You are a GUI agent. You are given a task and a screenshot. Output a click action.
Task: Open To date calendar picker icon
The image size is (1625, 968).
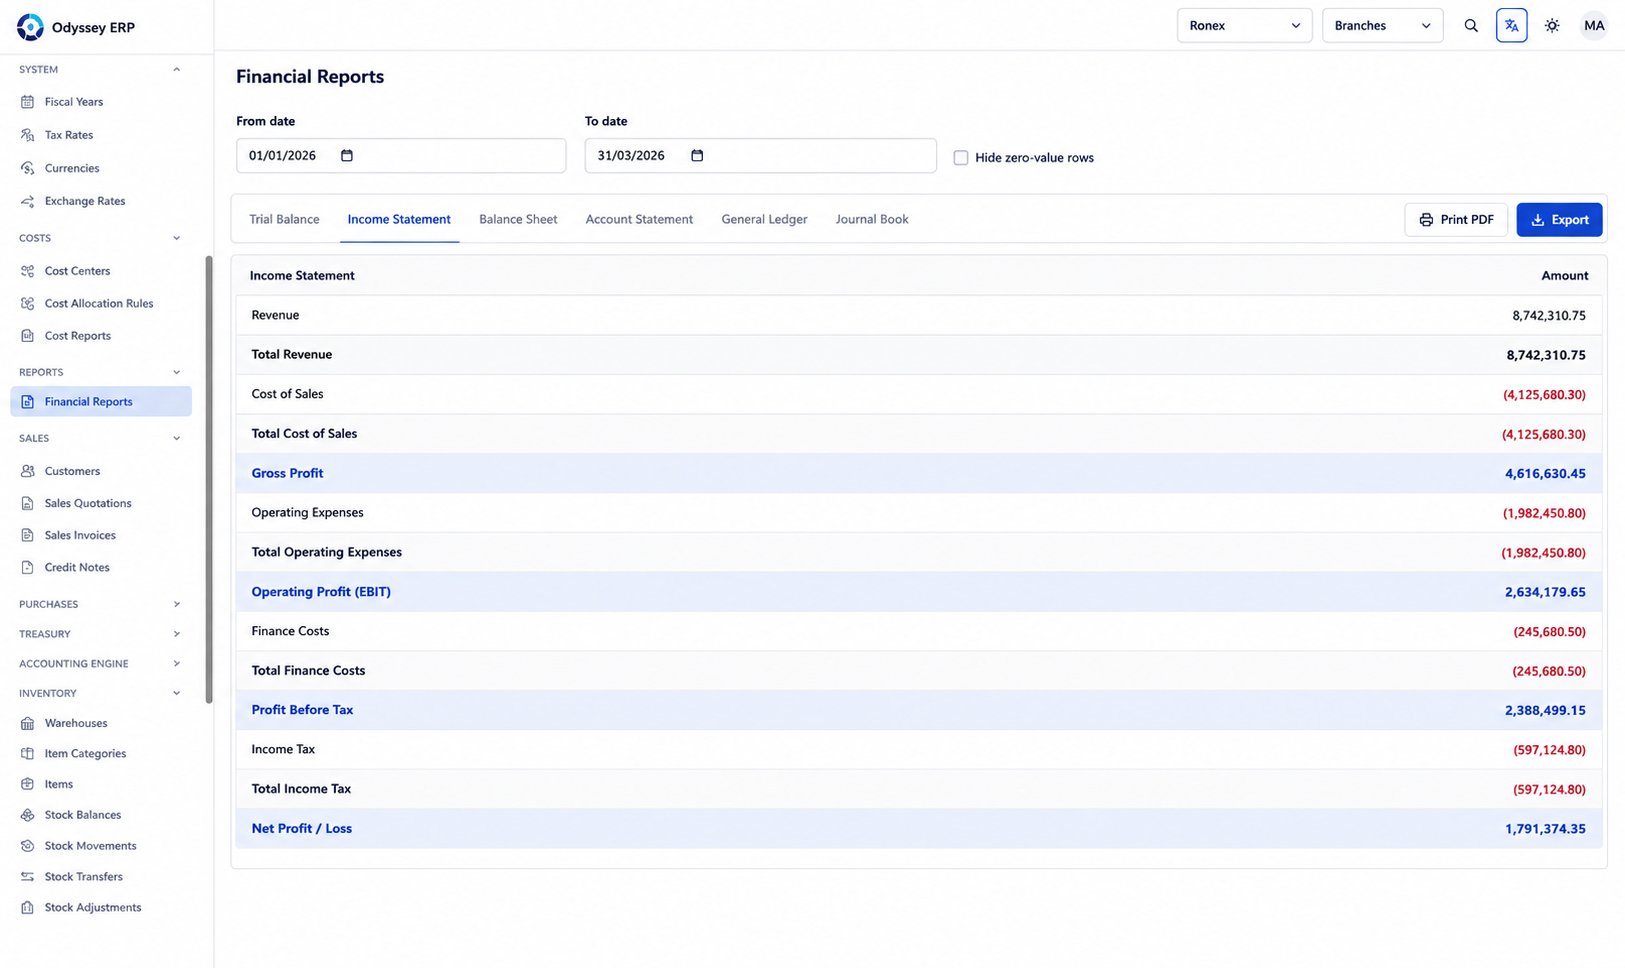(x=697, y=156)
